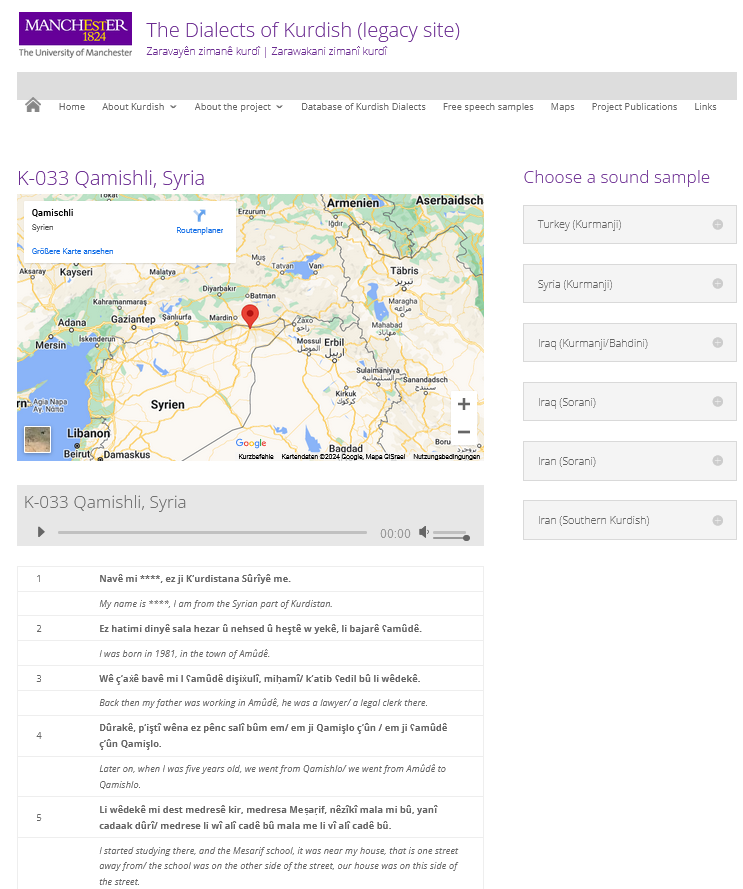Click 'K-033 Qamishli, Syria' page heading
Viewport: 743px width, 889px height.
click(111, 178)
